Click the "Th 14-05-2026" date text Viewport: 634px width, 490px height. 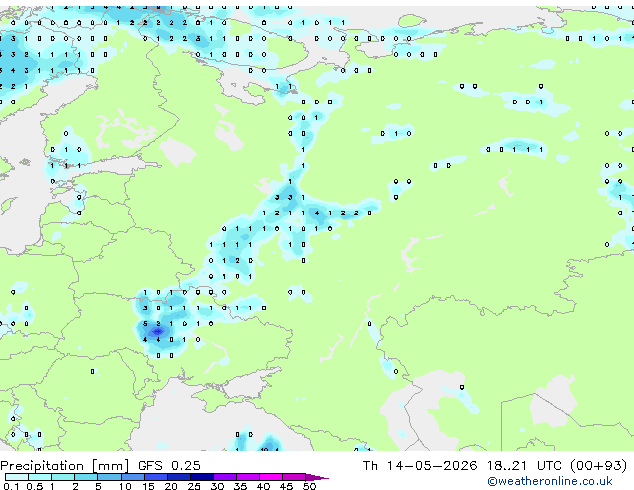coord(420,466)
